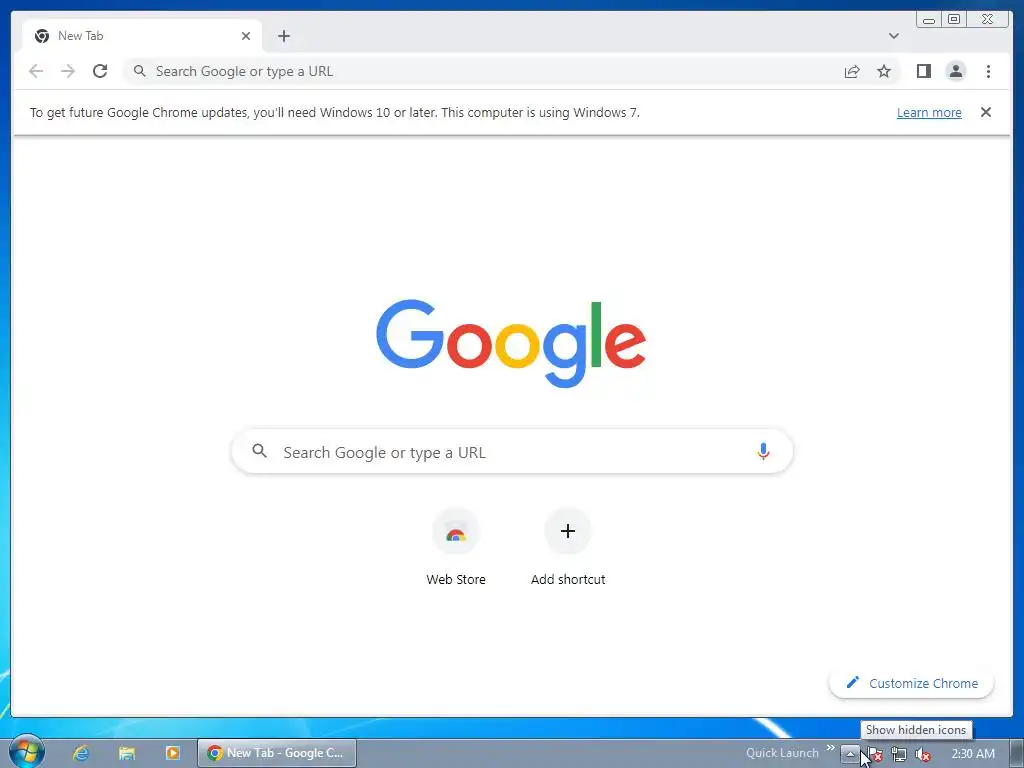Click the search icon in the address bar
1024x768 pixels.
pos(139,71)
